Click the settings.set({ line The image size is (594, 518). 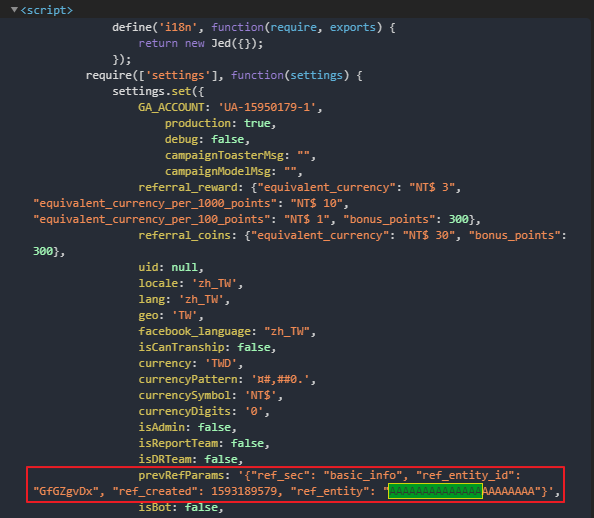pyautogui.click(x=158, y=91)
